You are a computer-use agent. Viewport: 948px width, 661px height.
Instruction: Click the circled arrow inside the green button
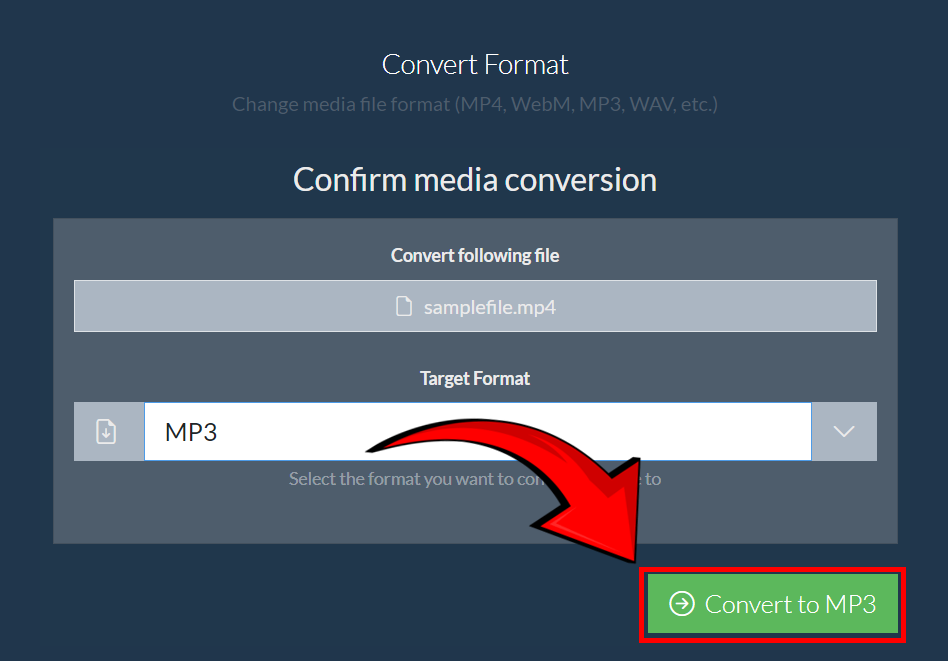click(x=682, y=604)
